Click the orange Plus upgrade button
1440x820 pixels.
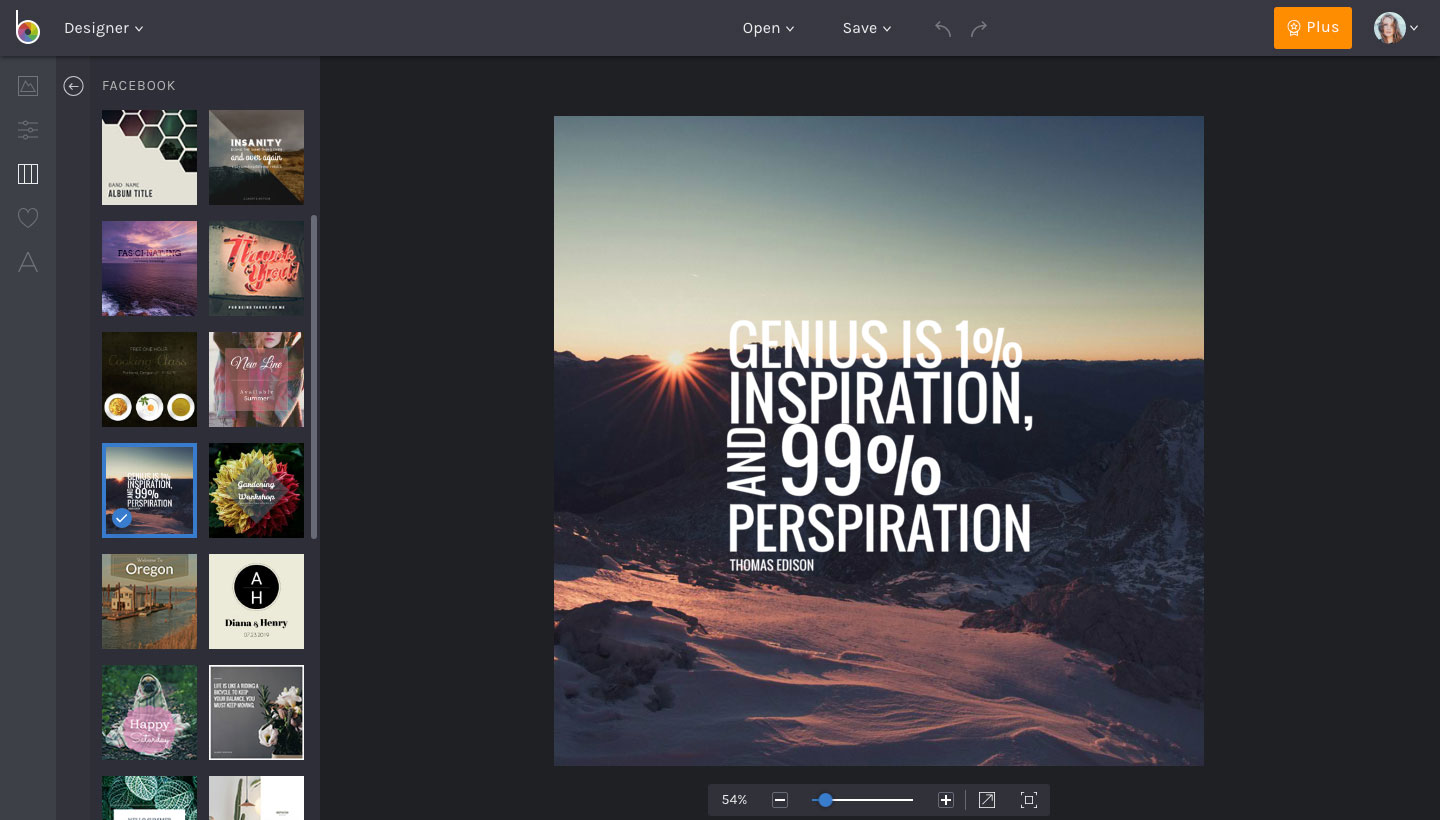1313,28
